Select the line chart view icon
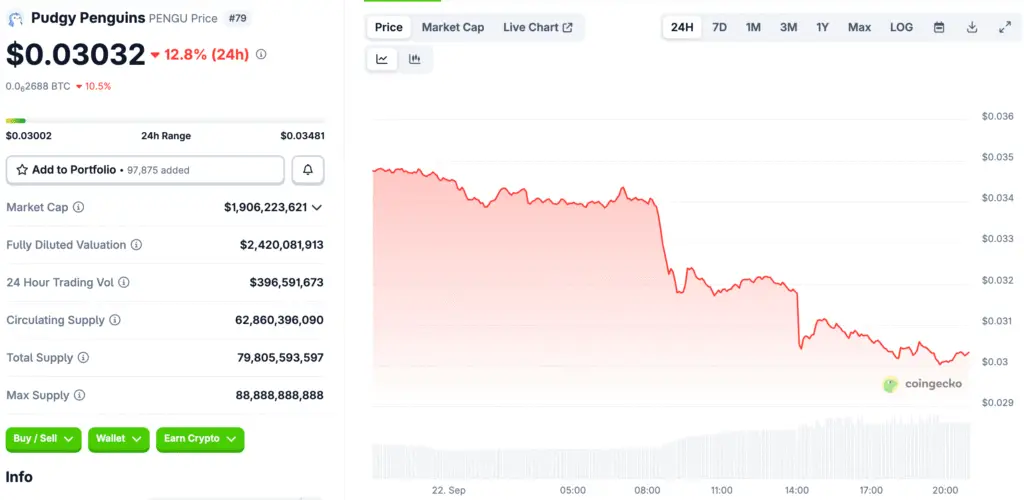 click(382, 60)
